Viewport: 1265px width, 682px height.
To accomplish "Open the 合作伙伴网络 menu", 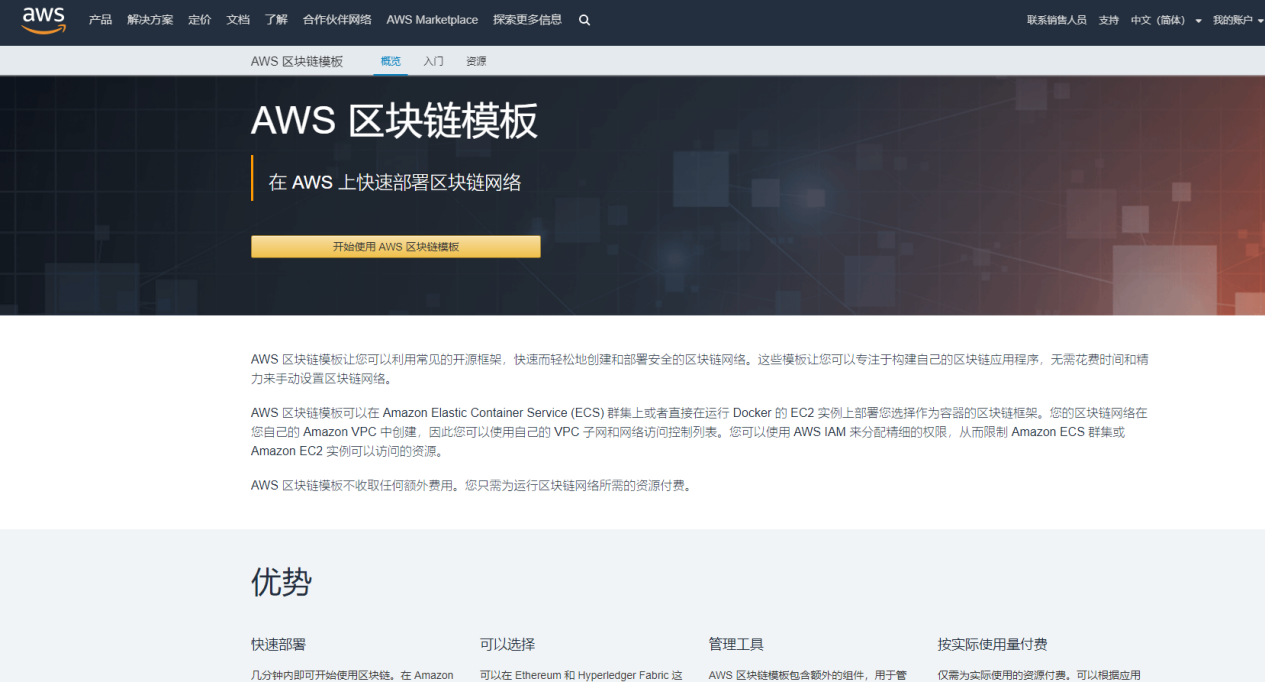I will [337, 20].
